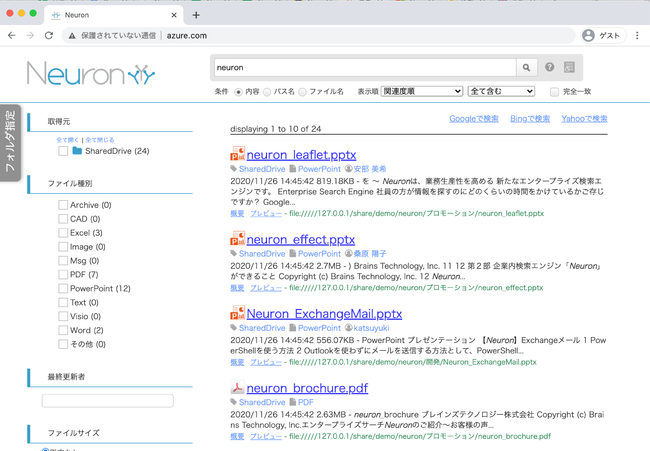Check the Visio (0) filter
This screenshot has height=451, width=650.
tap(63, 316)
